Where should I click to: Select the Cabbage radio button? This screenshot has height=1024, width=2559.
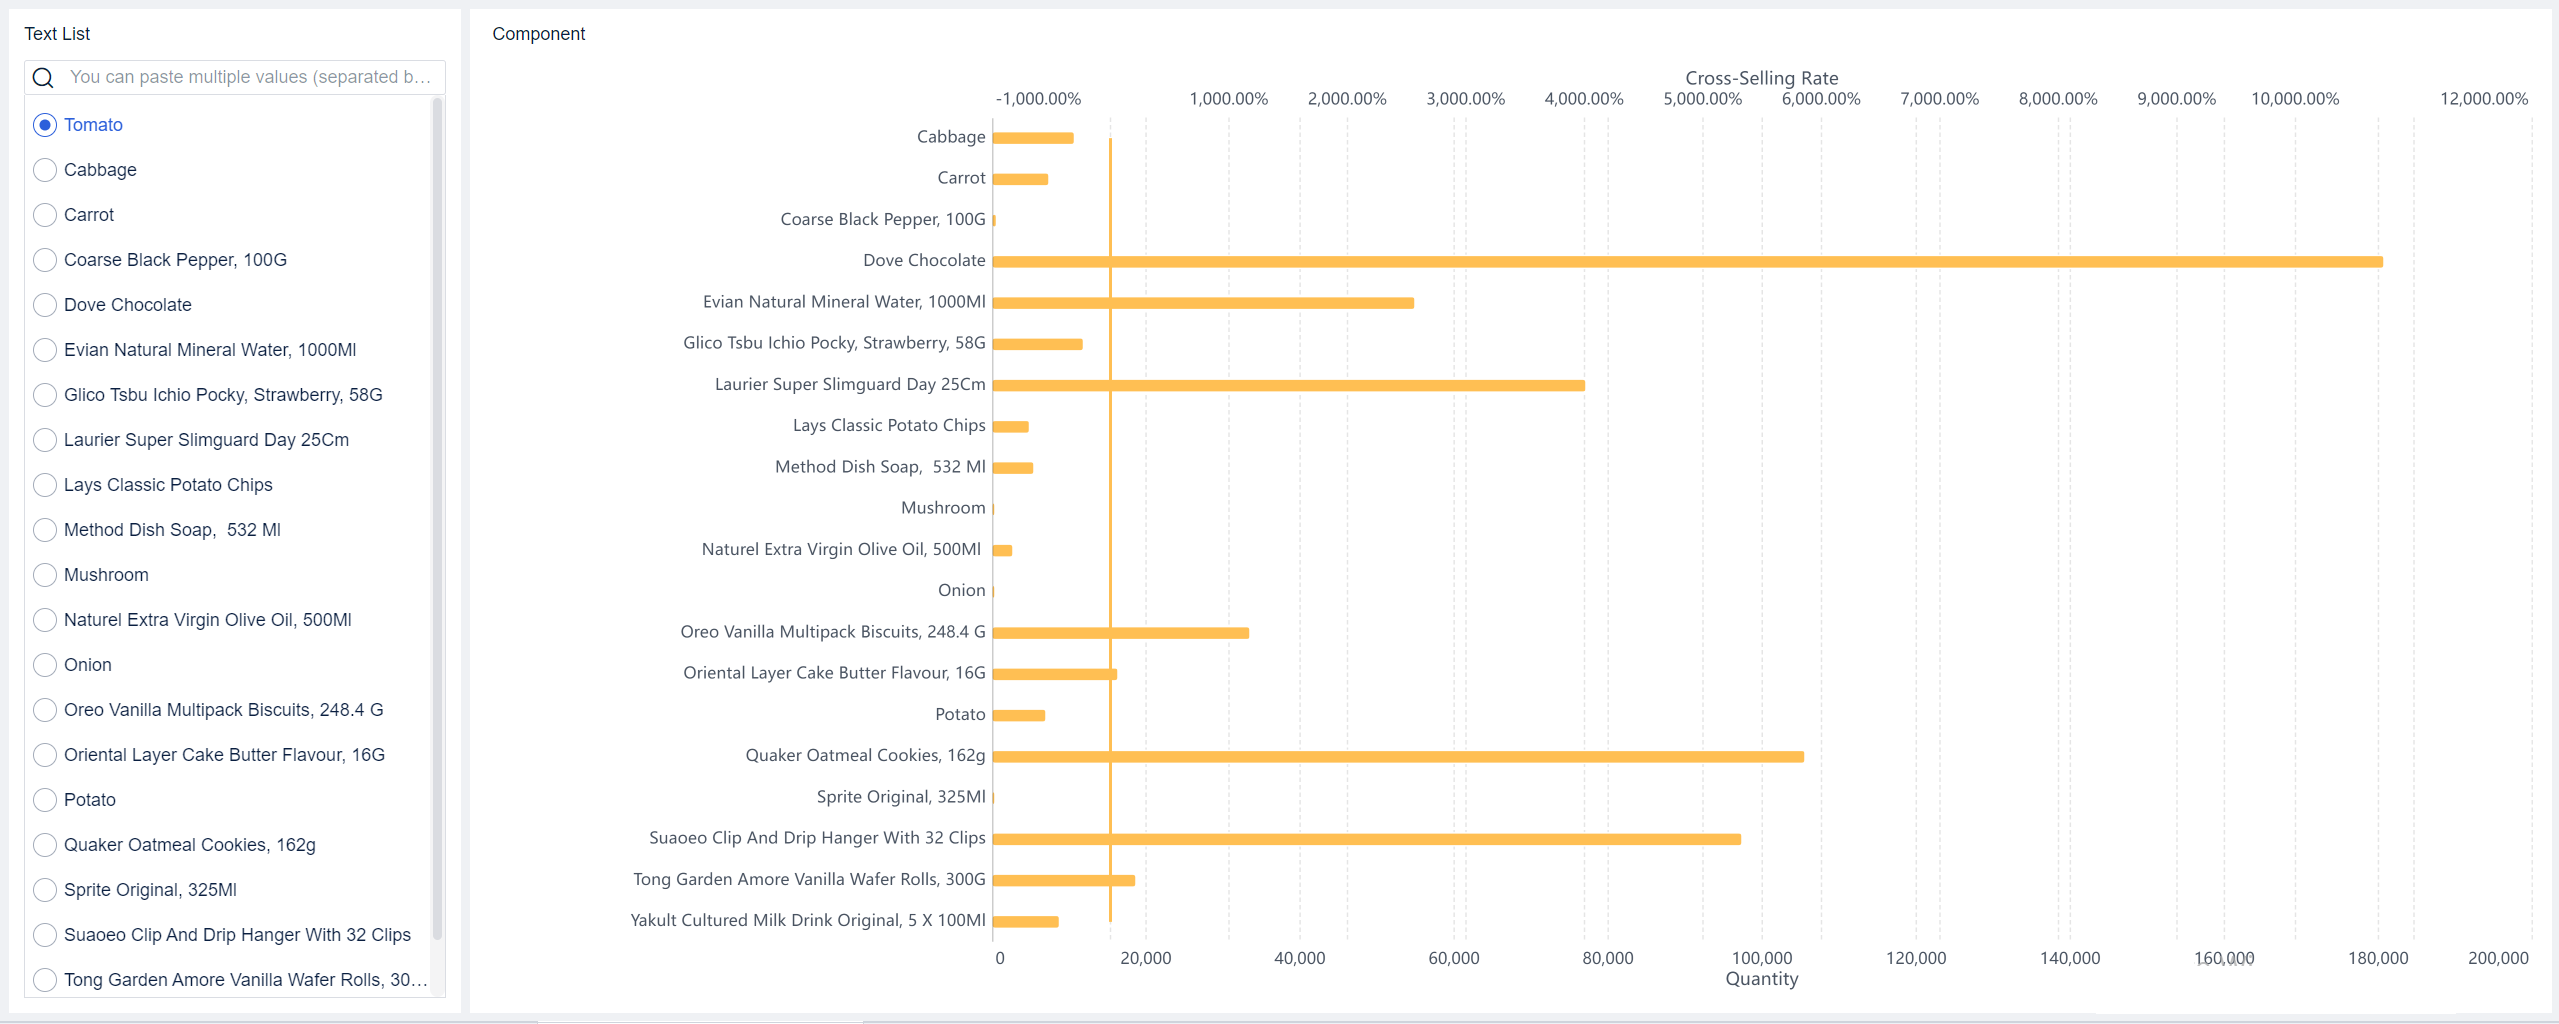coord(44,170)
